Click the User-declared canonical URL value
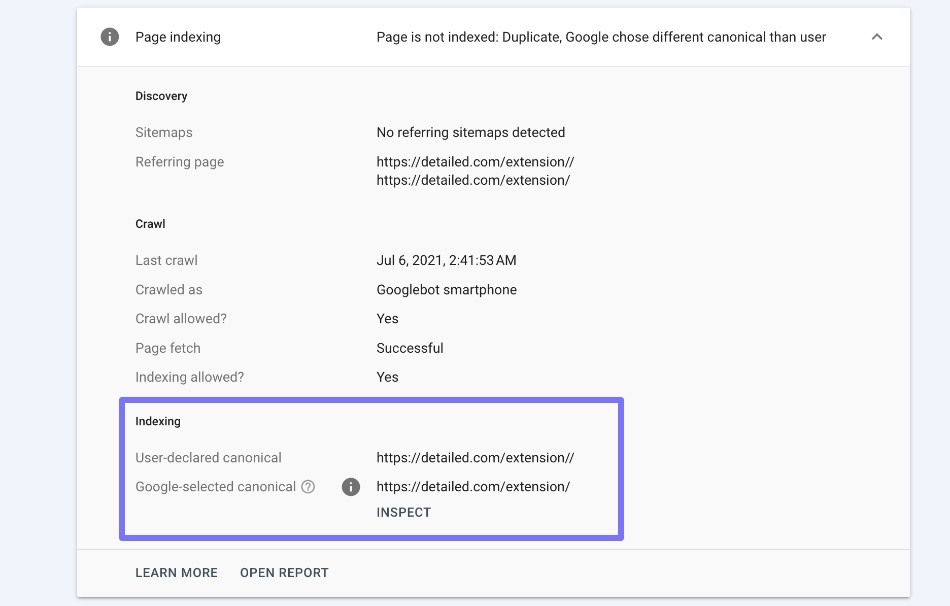Screen dimensions: 950x606 tap(476, 458)
